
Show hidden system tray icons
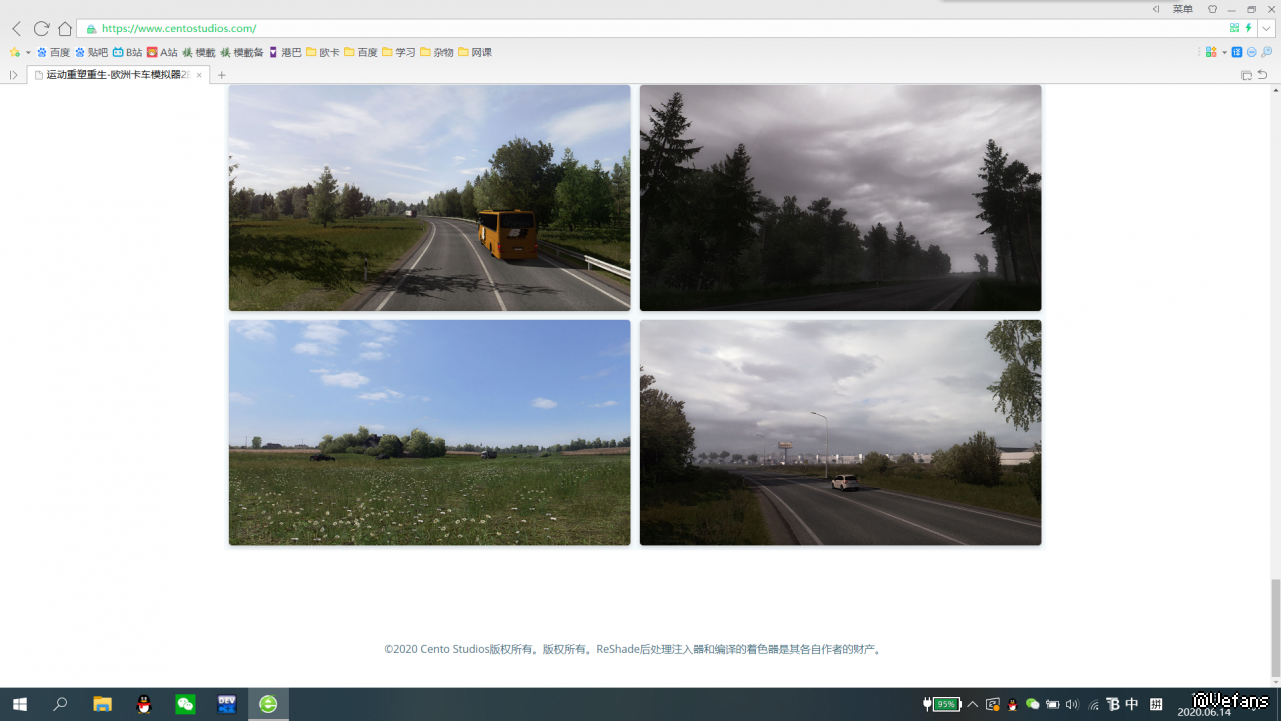click(x=972, y=704)
